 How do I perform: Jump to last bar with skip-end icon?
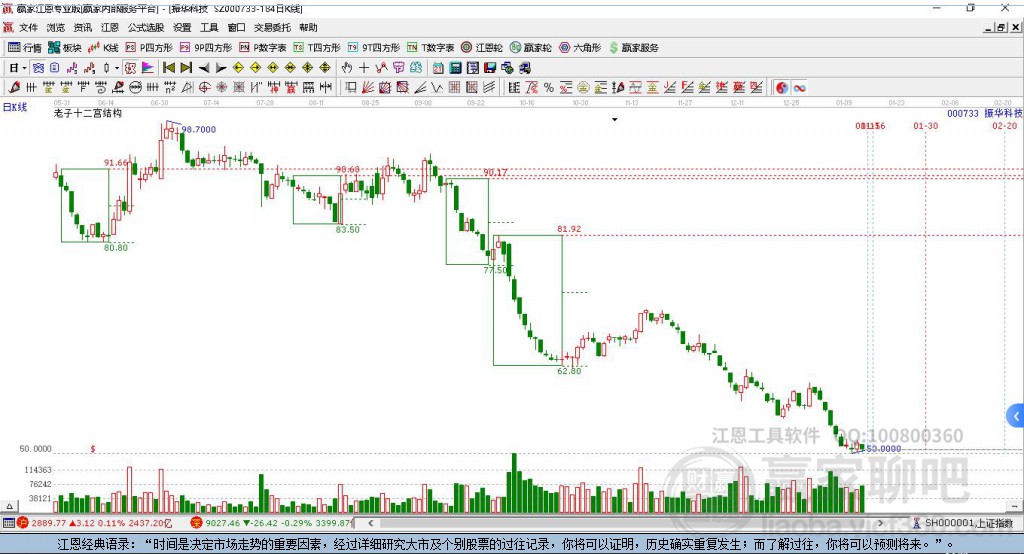186,68
